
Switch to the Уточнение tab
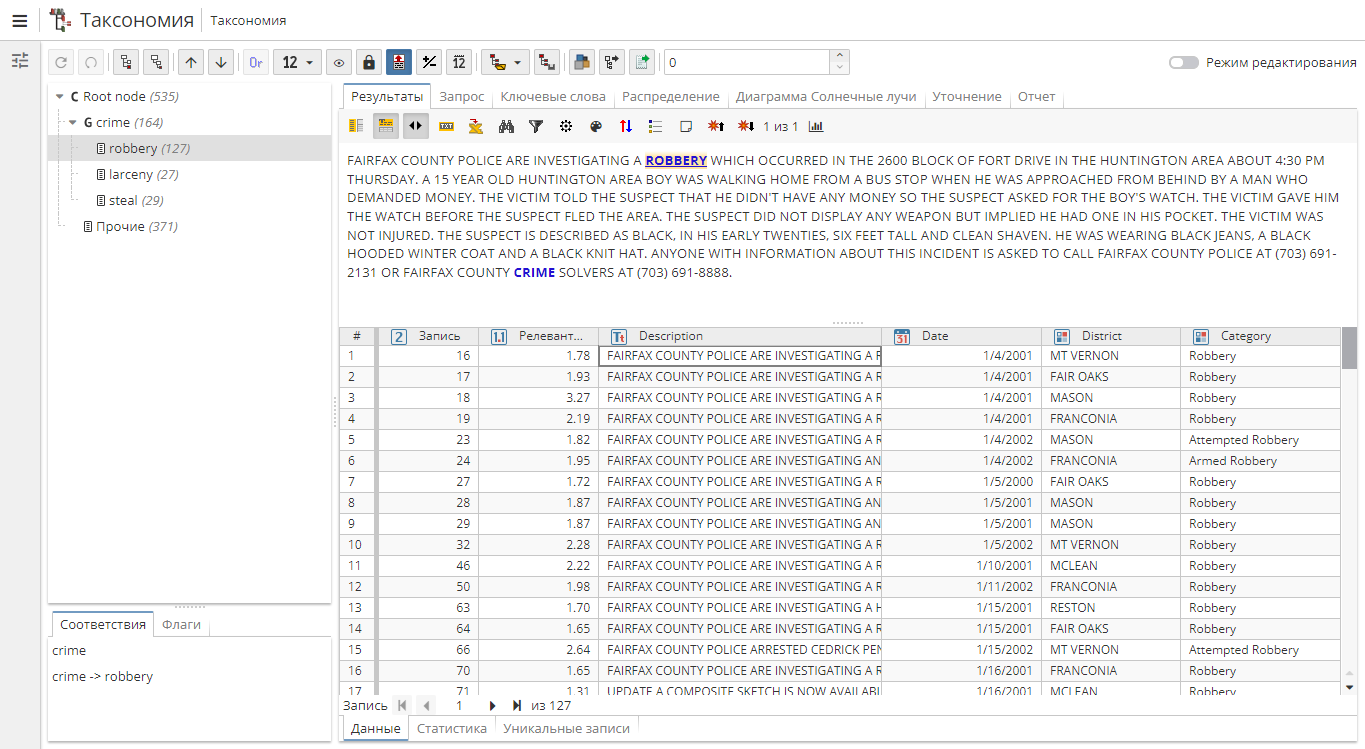[967, 97]
